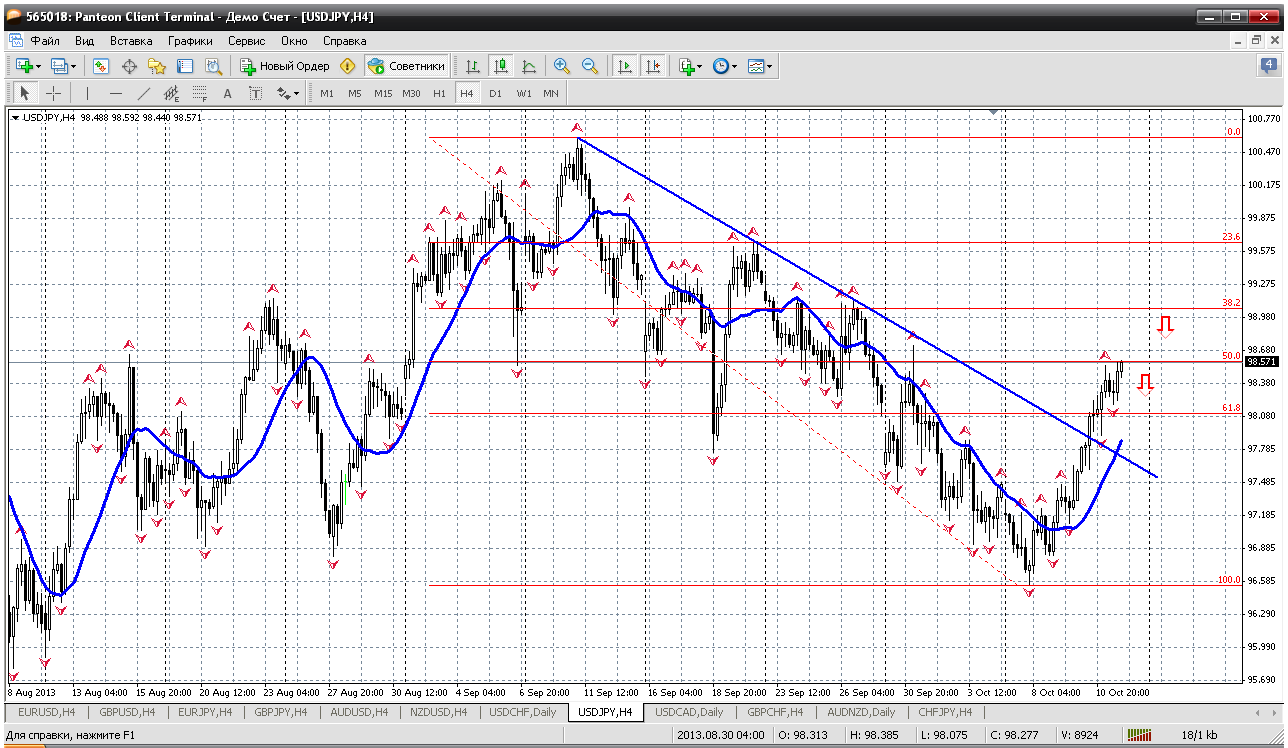Viewport: 1288px width, 748px height.
Task: Select the trendline drawing tool
Action: tap(143, 93)
